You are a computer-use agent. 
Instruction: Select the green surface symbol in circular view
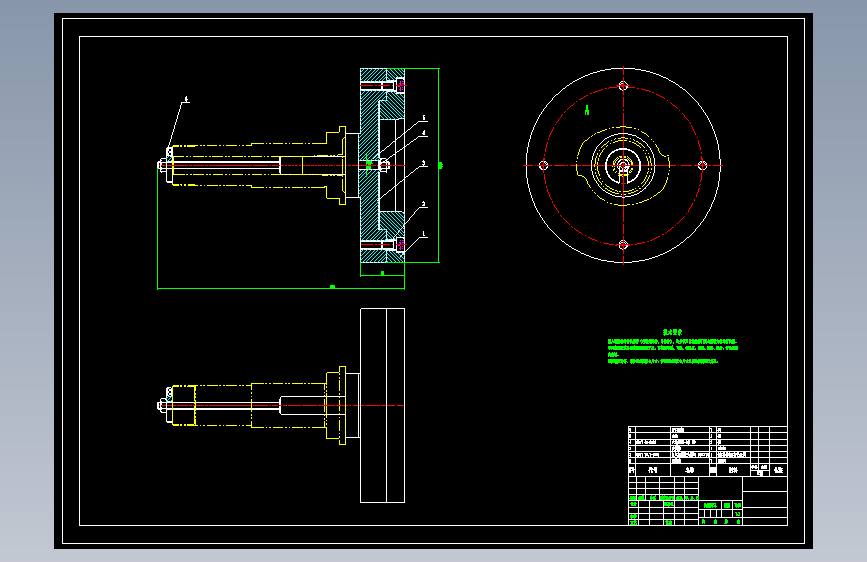(x=587, y=111)
